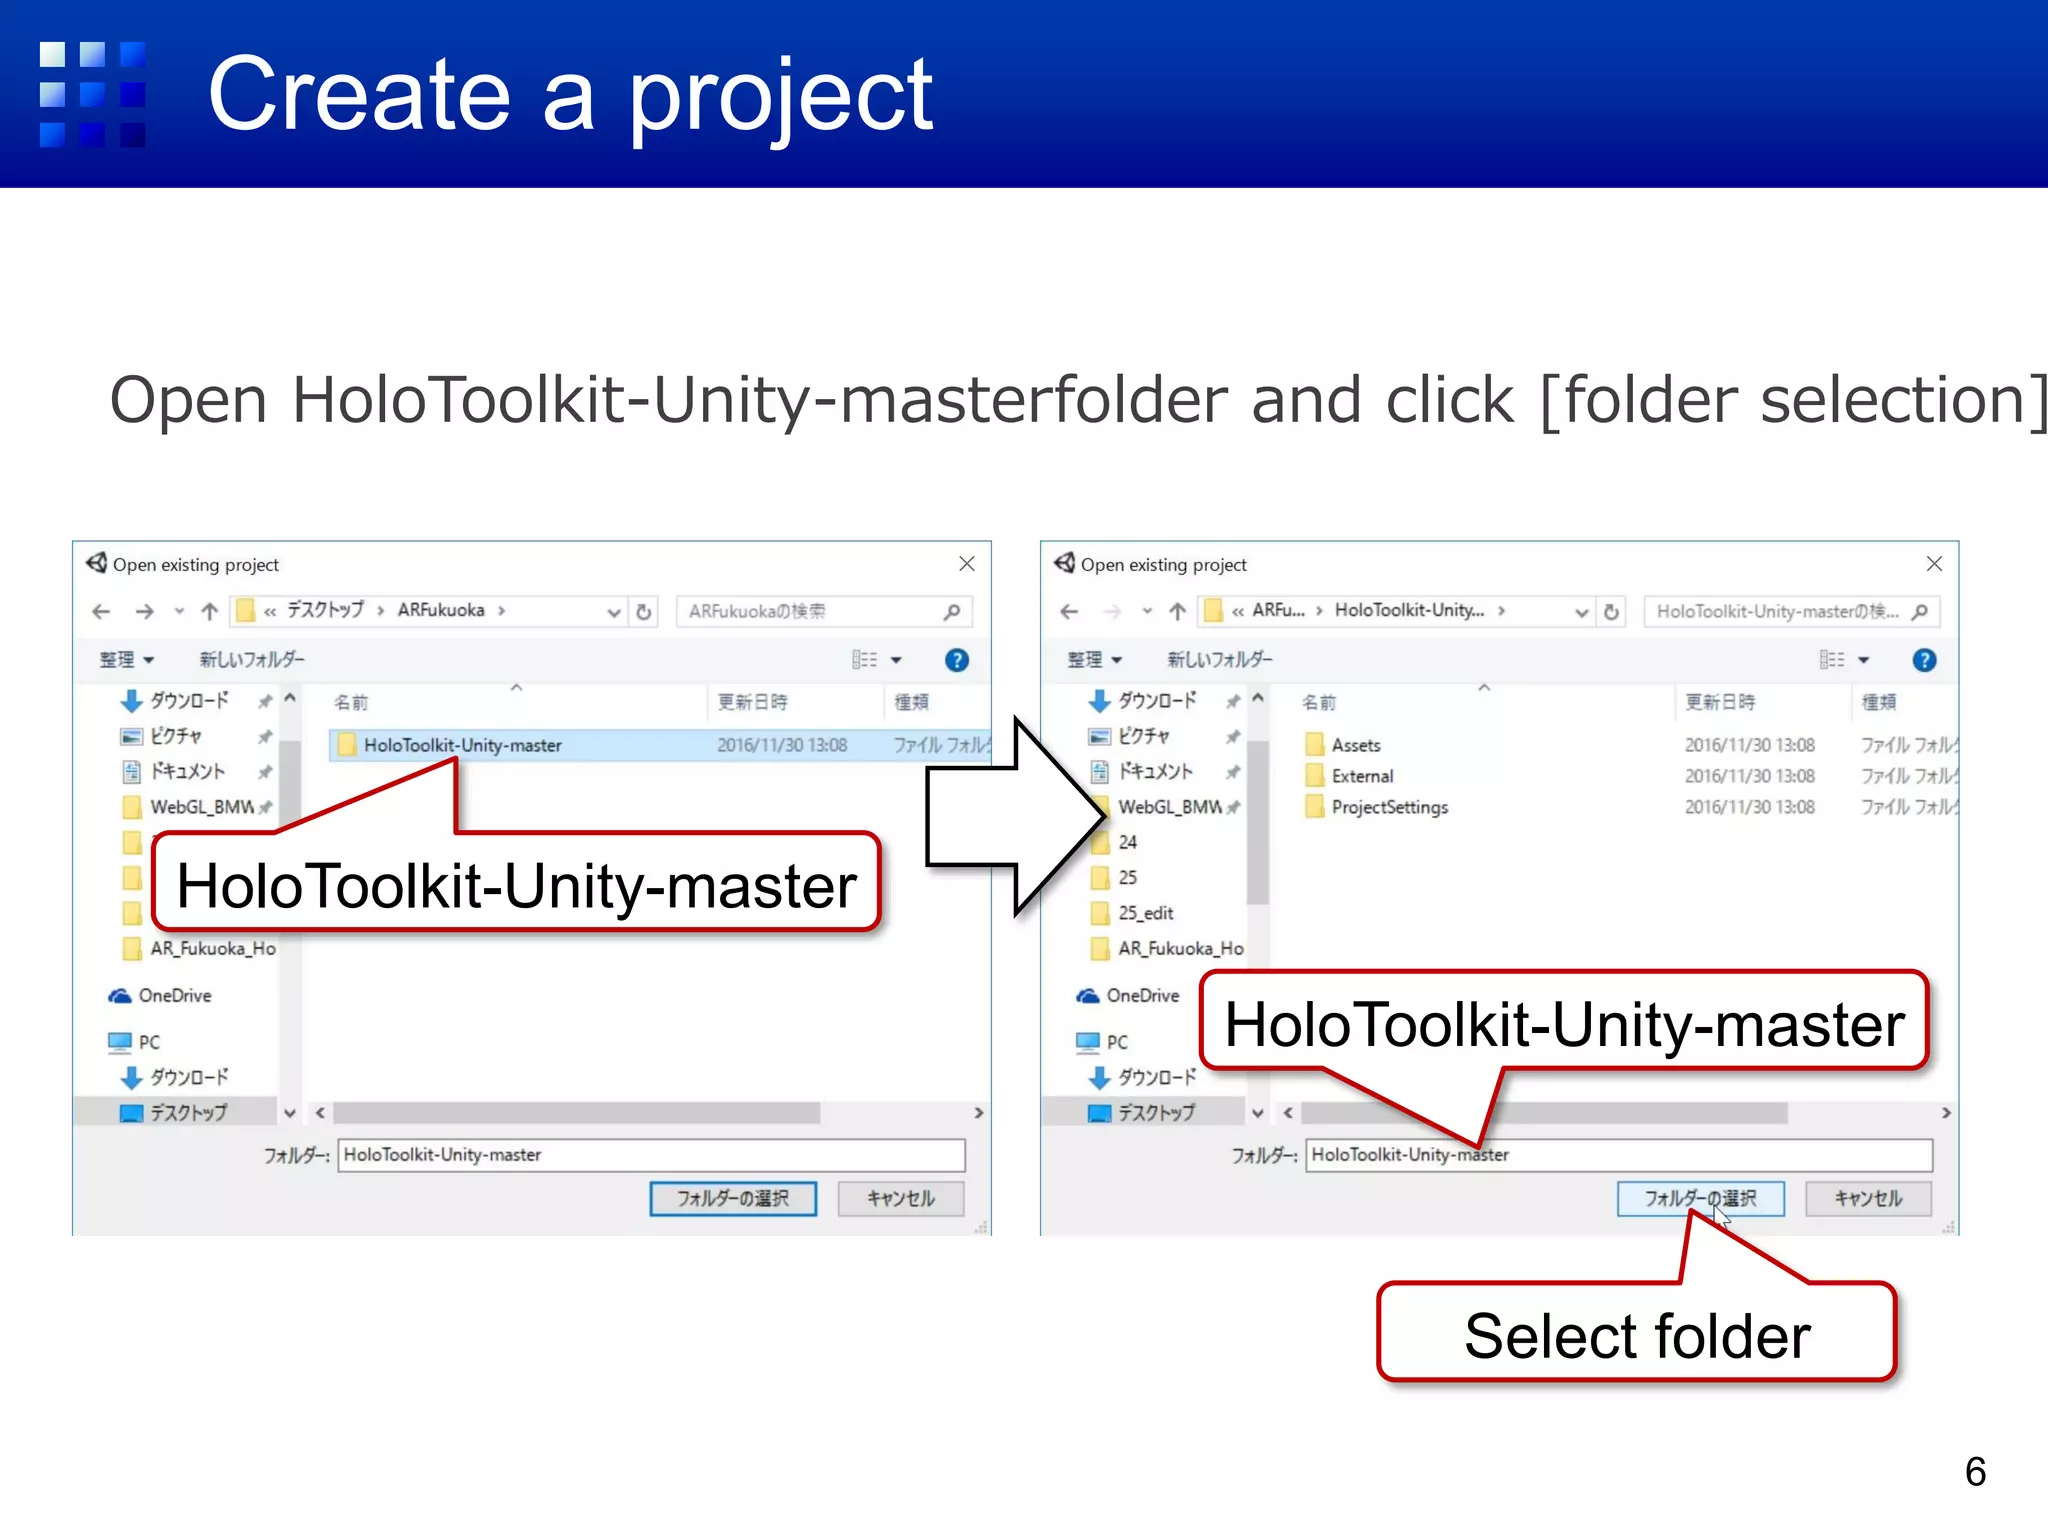Open 整理 dropdown in right dialog
The height and width of the screenshot is (1536, 2048).
pos(1094,660)
